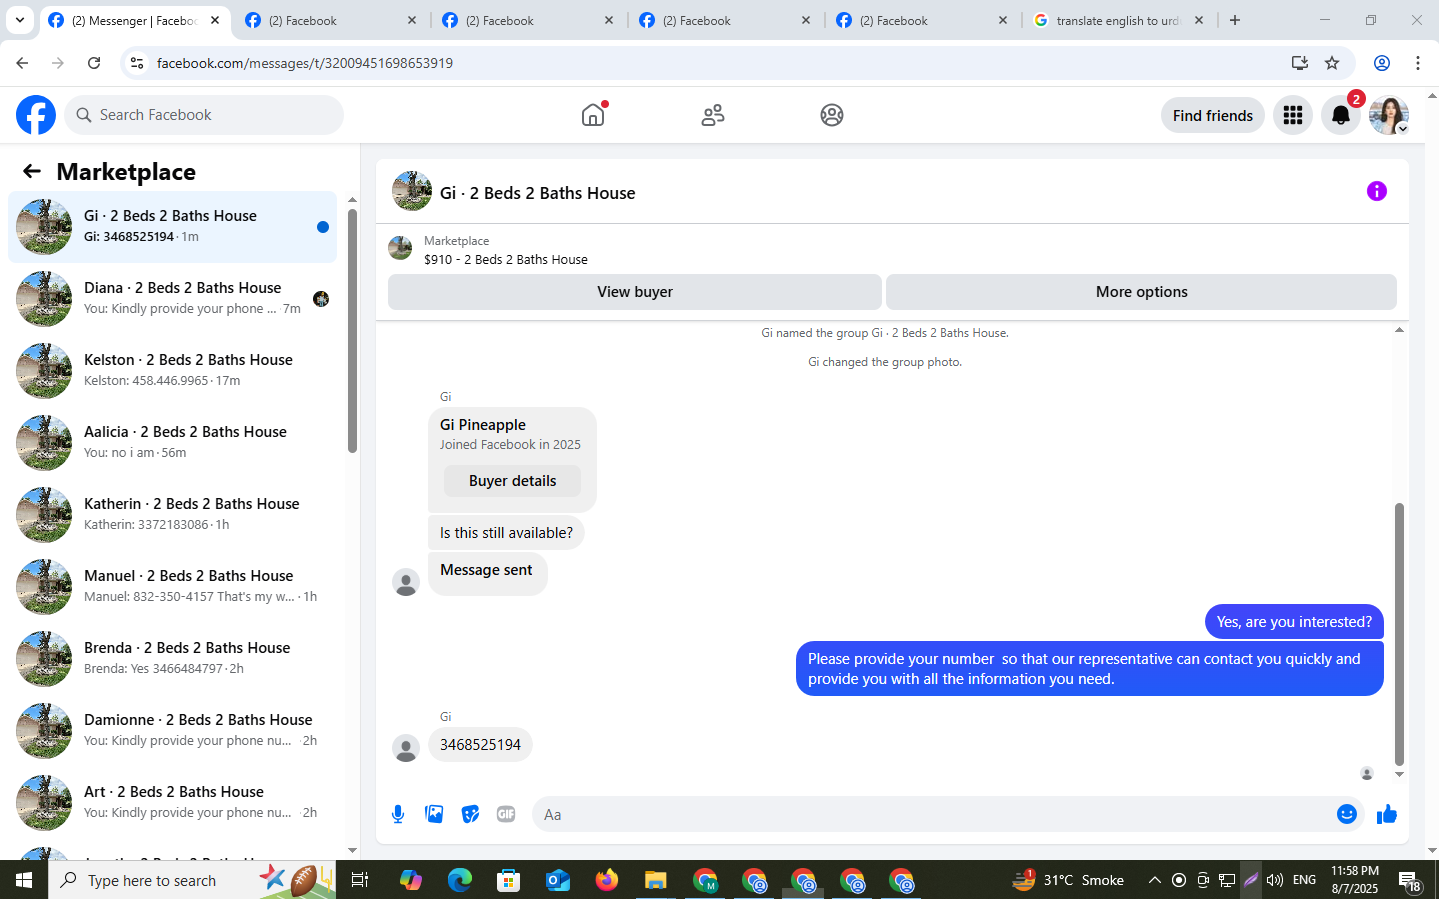Click the 'Is this still available?' message
Image resolution: width=1439 pixels, height=899 pixels.
click(506, 533)
